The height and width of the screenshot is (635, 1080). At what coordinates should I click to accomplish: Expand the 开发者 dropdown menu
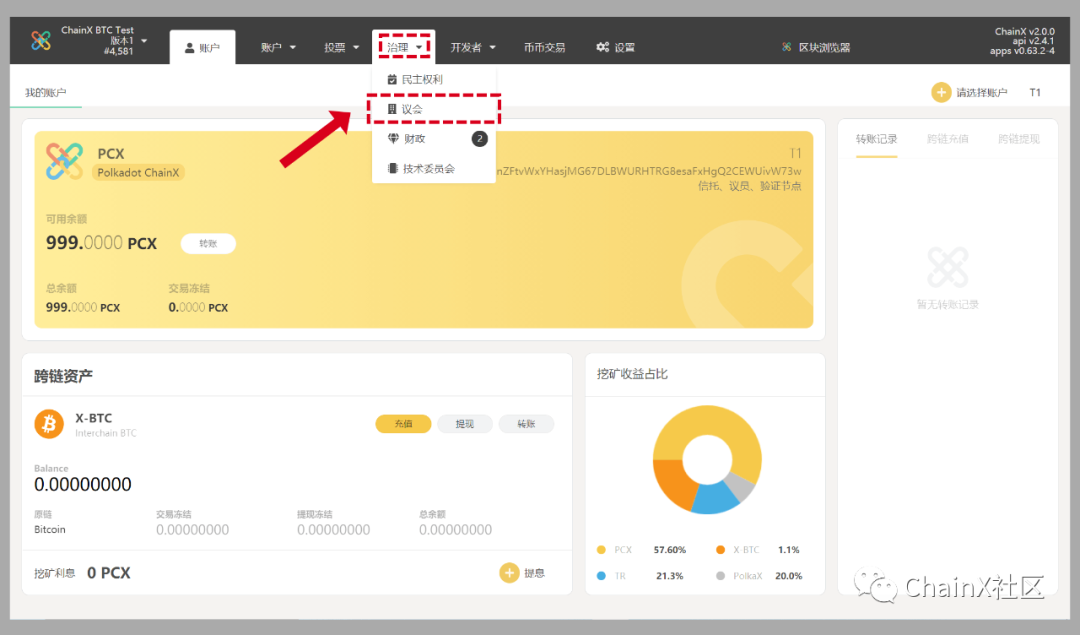(473, 48)
